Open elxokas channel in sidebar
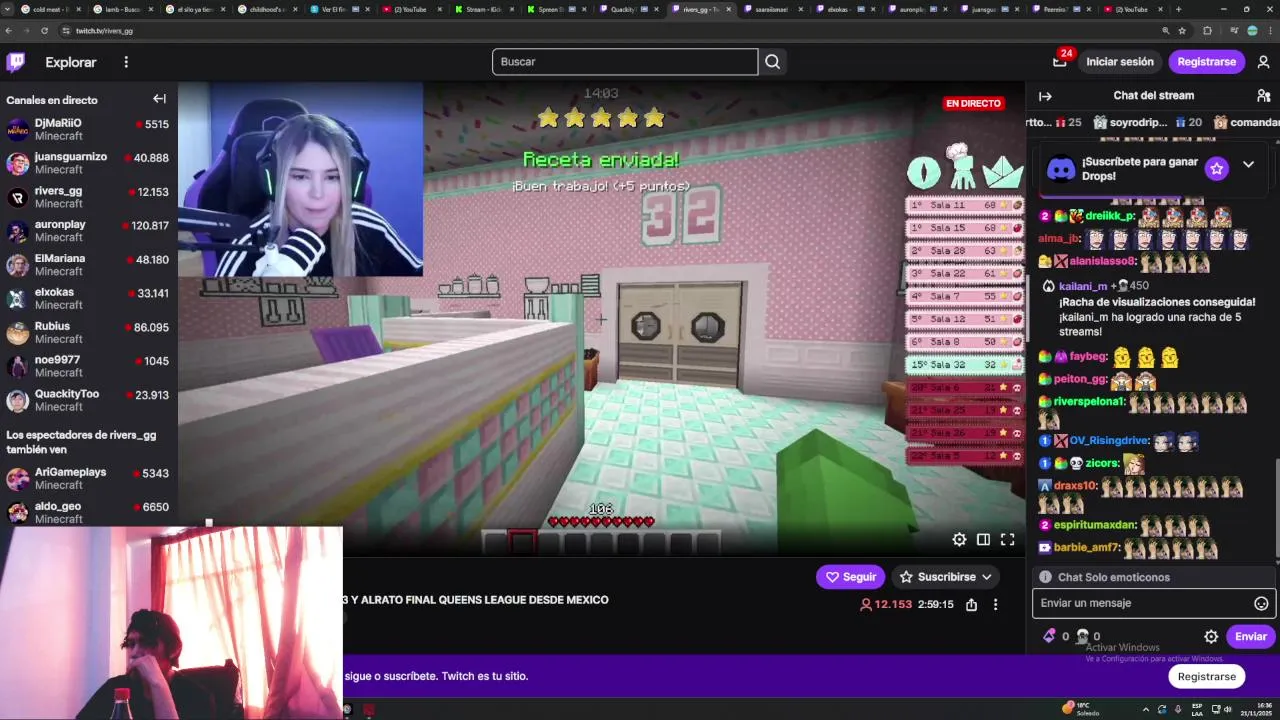The width and height of the screenshot is (1280, 720). tap(88, 299)
